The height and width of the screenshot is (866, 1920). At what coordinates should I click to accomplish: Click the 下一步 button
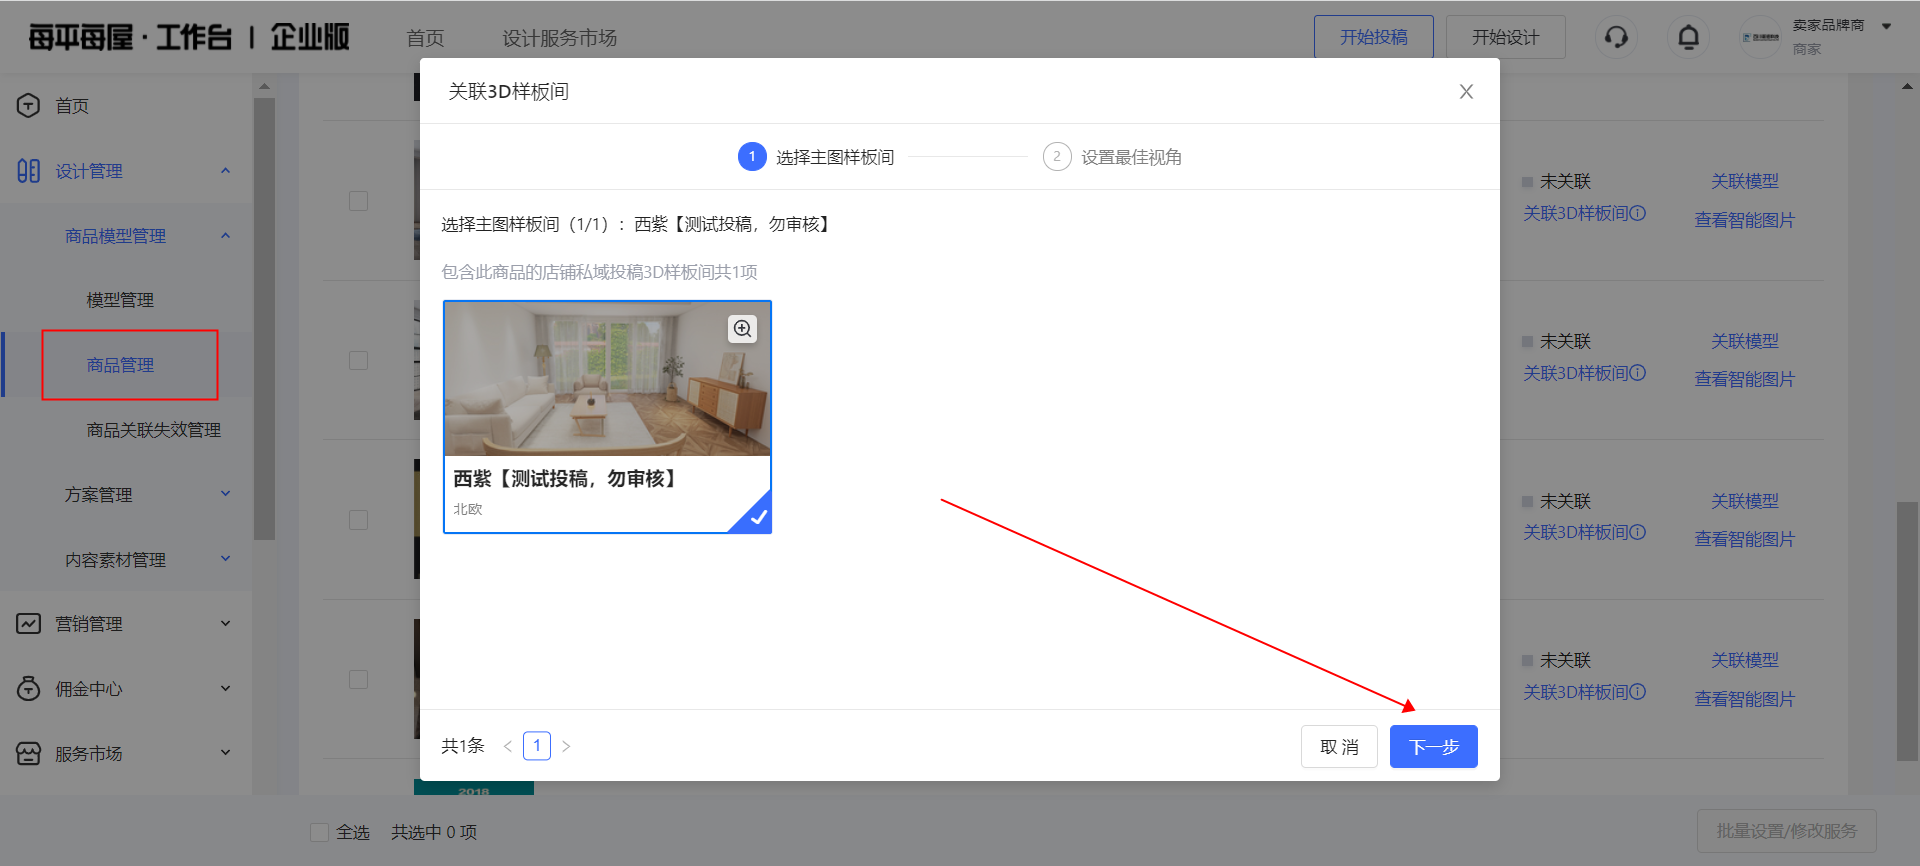(1434, 747)
